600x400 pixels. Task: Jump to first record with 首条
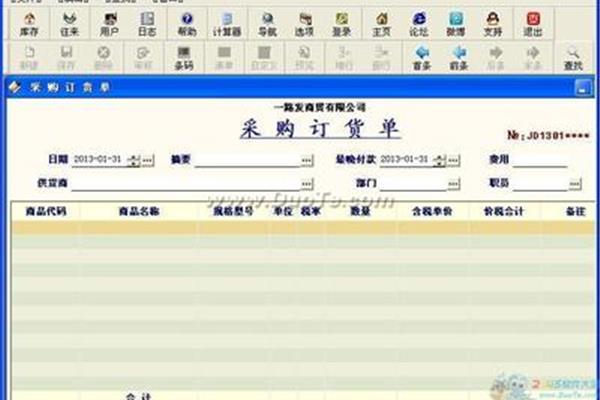pos(422,58)
